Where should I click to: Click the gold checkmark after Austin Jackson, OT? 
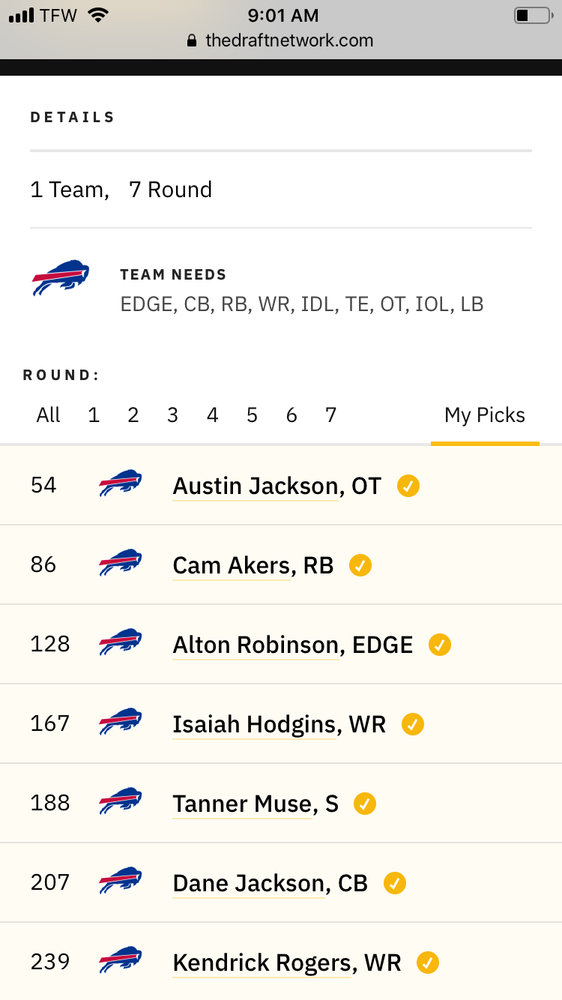[408, 486]
